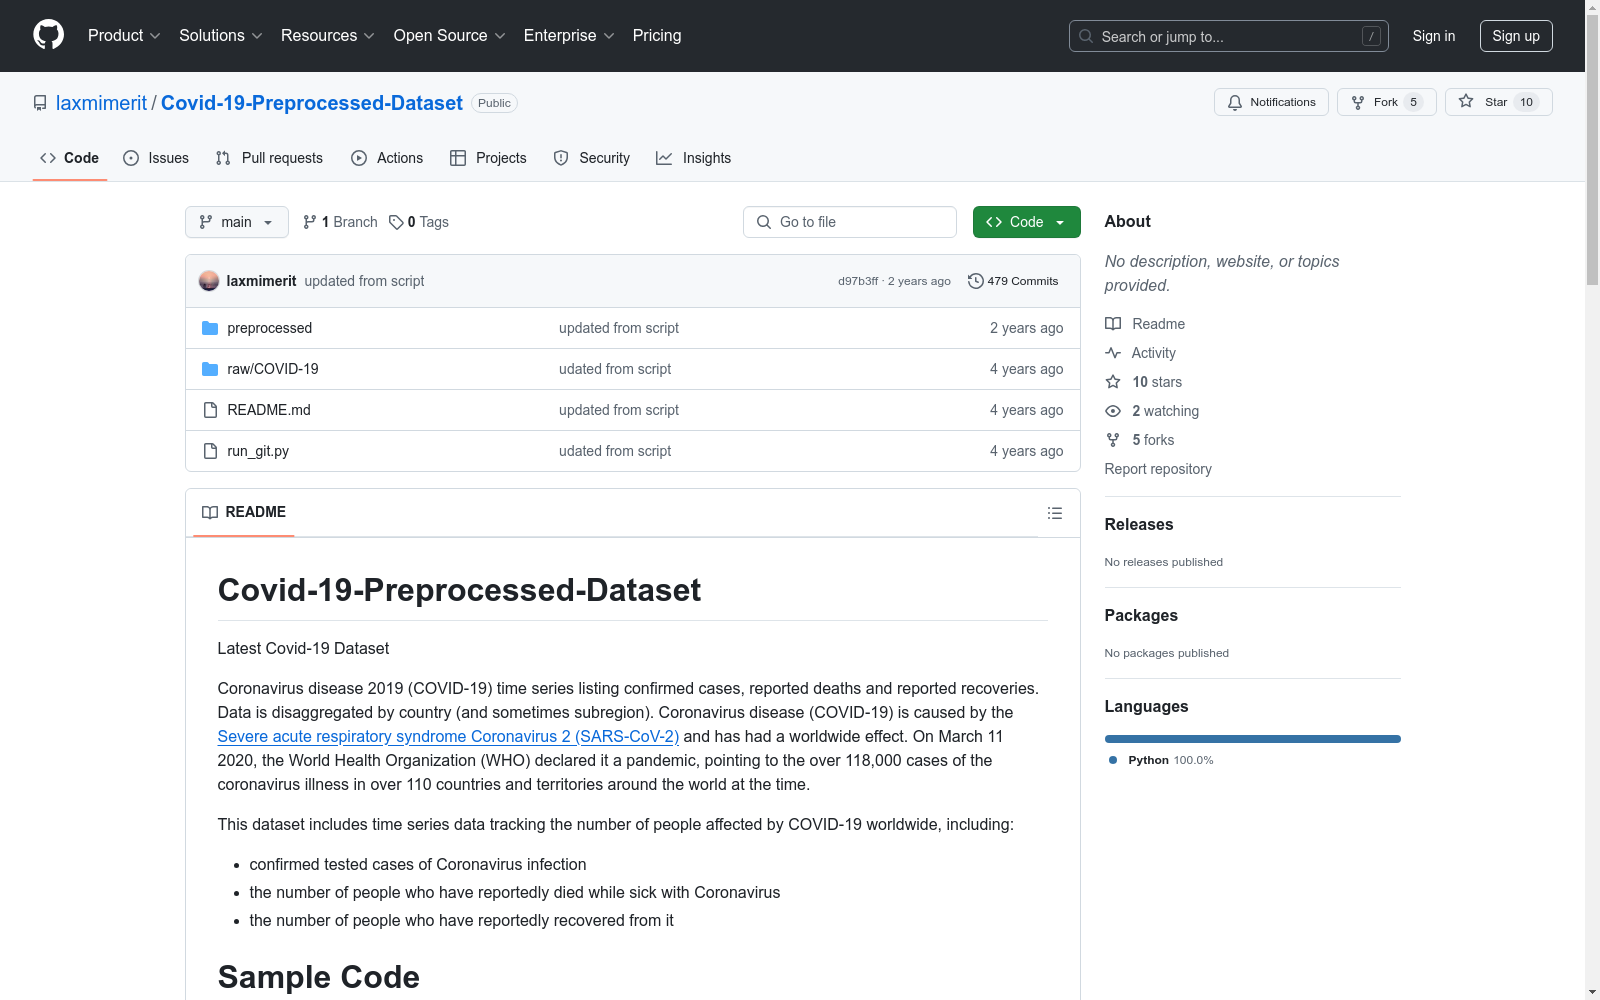1600x1000 pixels.
Task: Click Report repository link
Action: [1158, 469]
